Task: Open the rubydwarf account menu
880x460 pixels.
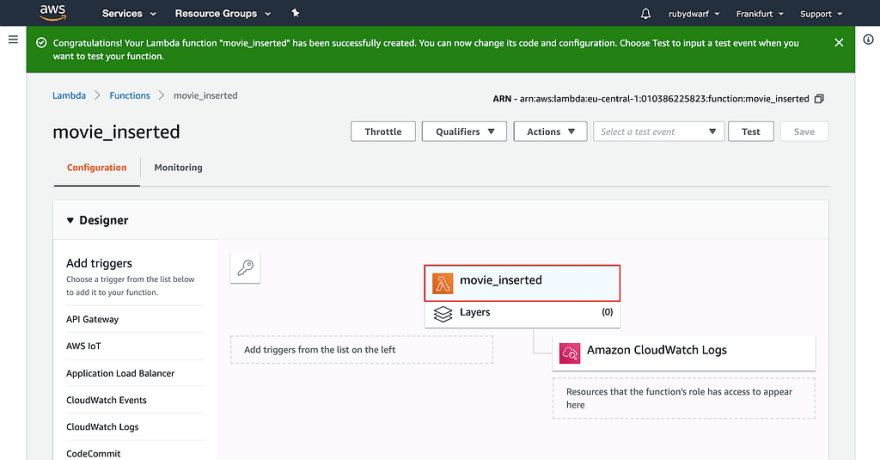Action: pos(694,14)
